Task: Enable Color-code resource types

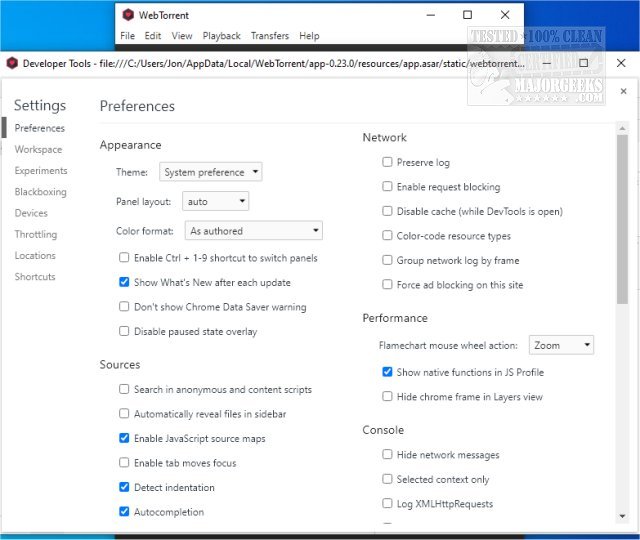Action: pyautogui.click(x=387, y=236)
